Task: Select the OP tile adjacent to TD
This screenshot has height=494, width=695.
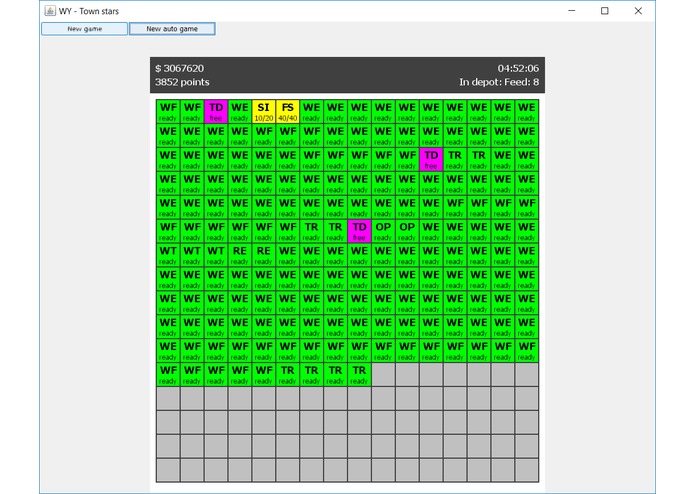Action: [x=383, y=231]
